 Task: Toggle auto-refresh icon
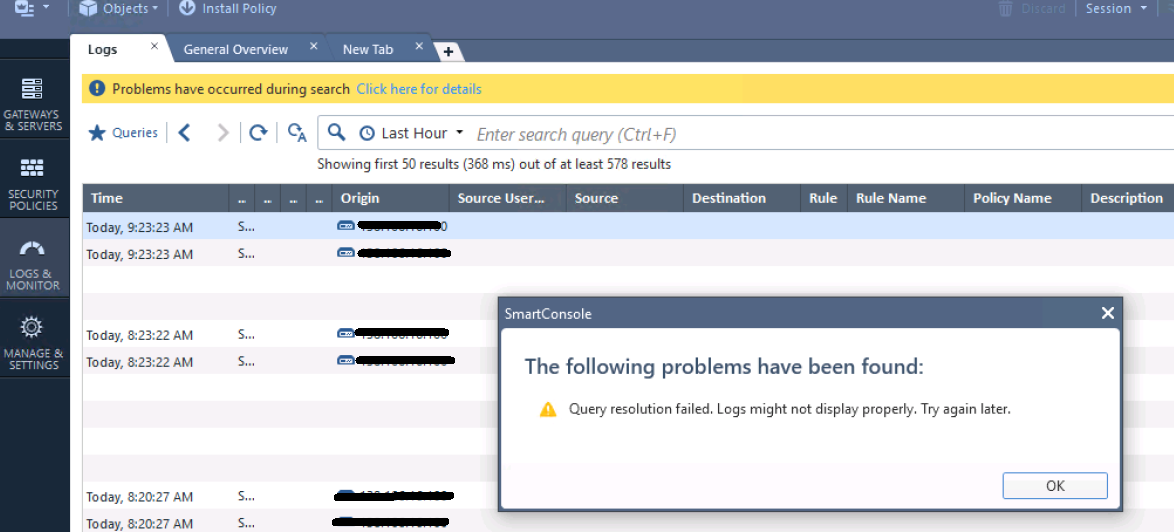coord(297,133)
